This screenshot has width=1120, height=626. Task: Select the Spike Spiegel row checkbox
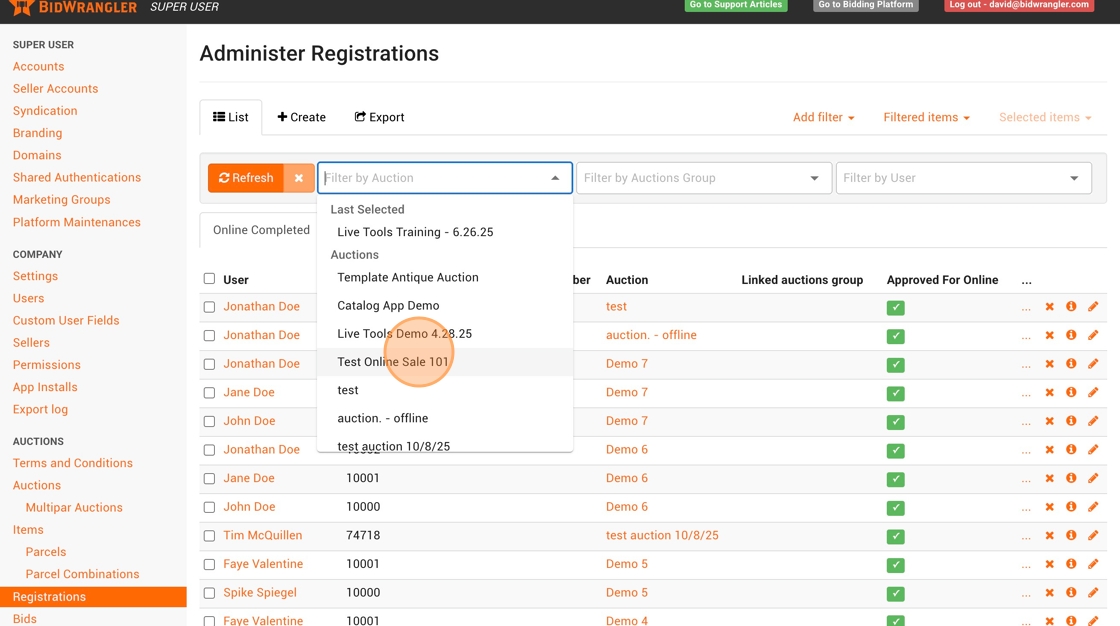[x=209, y=593]
